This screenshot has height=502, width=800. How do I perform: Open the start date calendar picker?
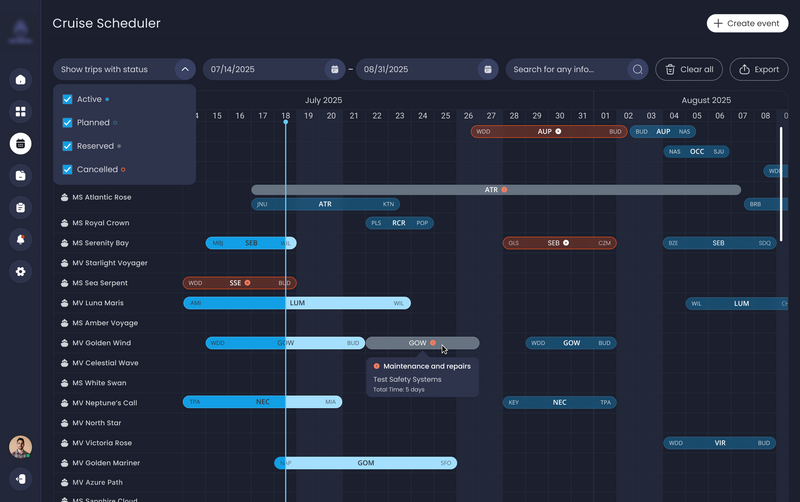pos(334,70)
